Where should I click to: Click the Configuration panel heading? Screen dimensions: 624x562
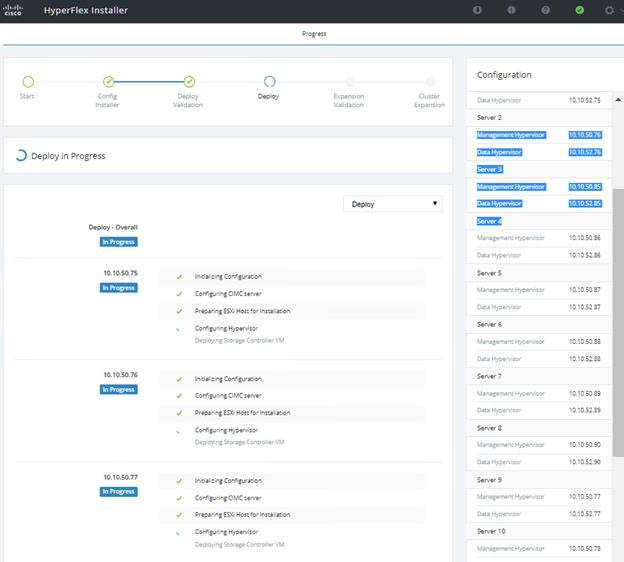[504, 75]
